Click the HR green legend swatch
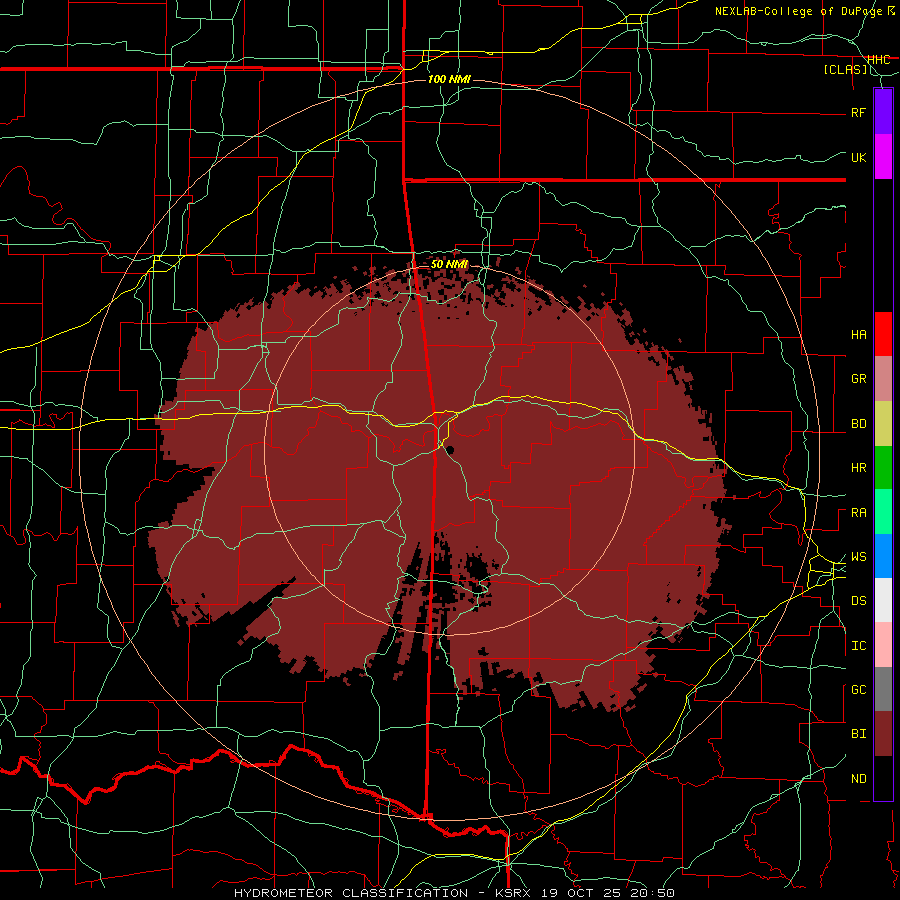This screenshot has height=900, width=900. pos(883,468)
